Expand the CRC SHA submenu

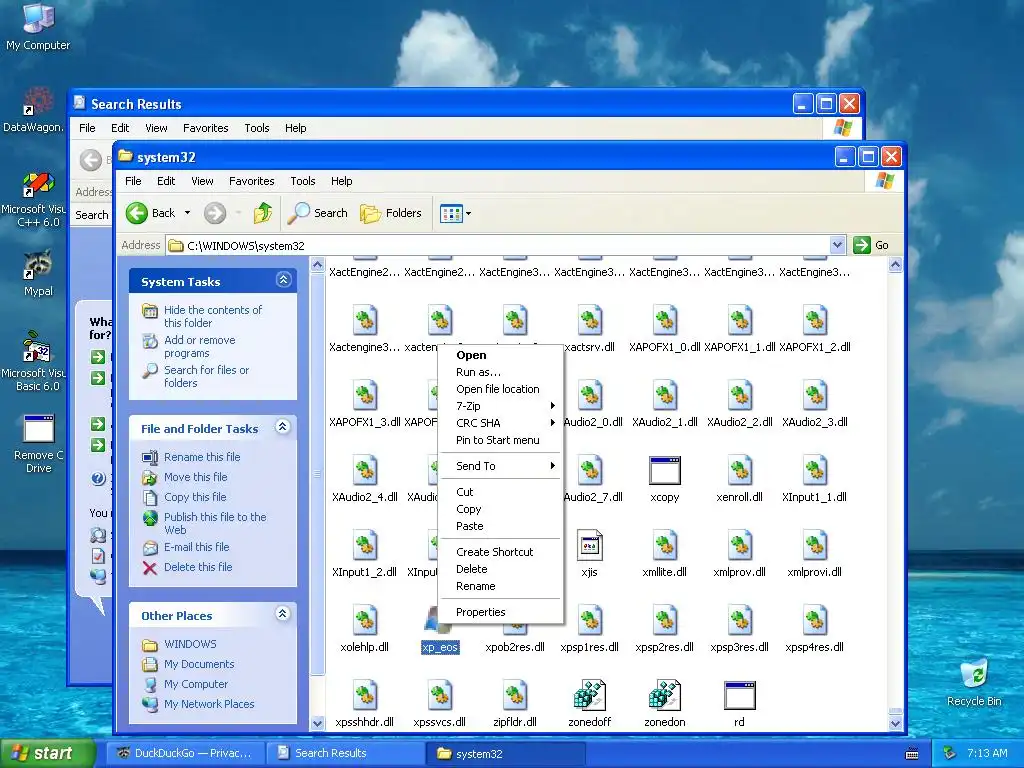click(500, 423)
